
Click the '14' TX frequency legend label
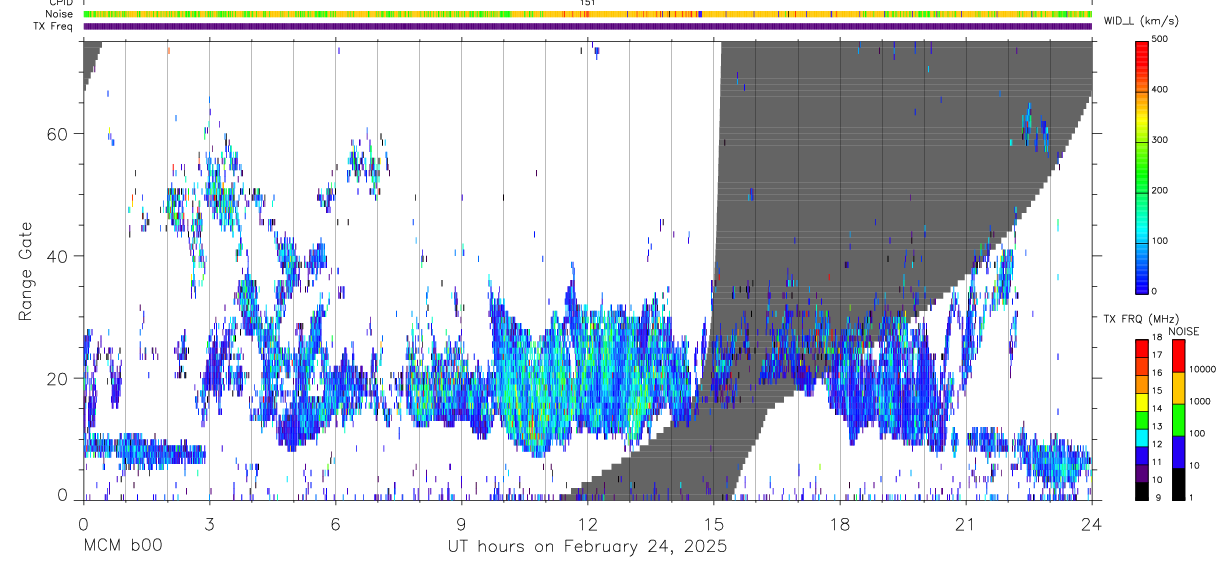click(1158, 408)
